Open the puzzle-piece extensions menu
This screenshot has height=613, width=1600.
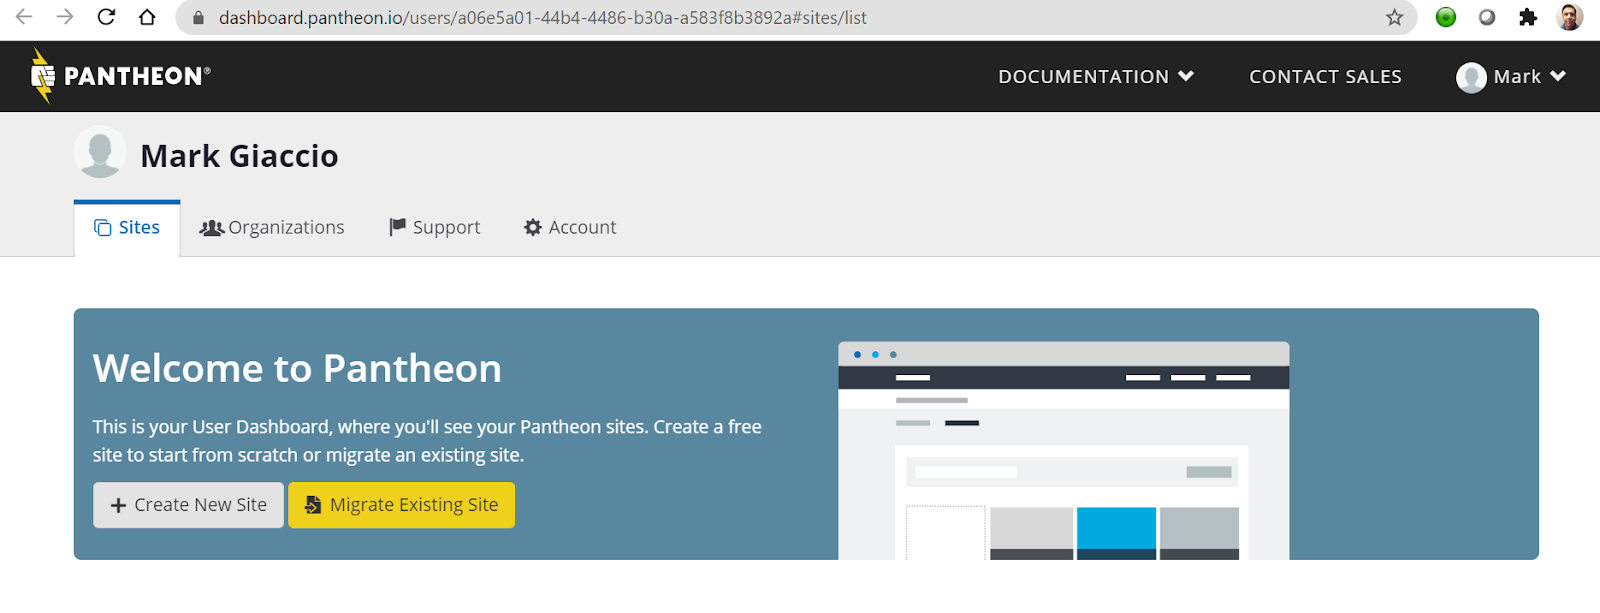coord(1528,17)
